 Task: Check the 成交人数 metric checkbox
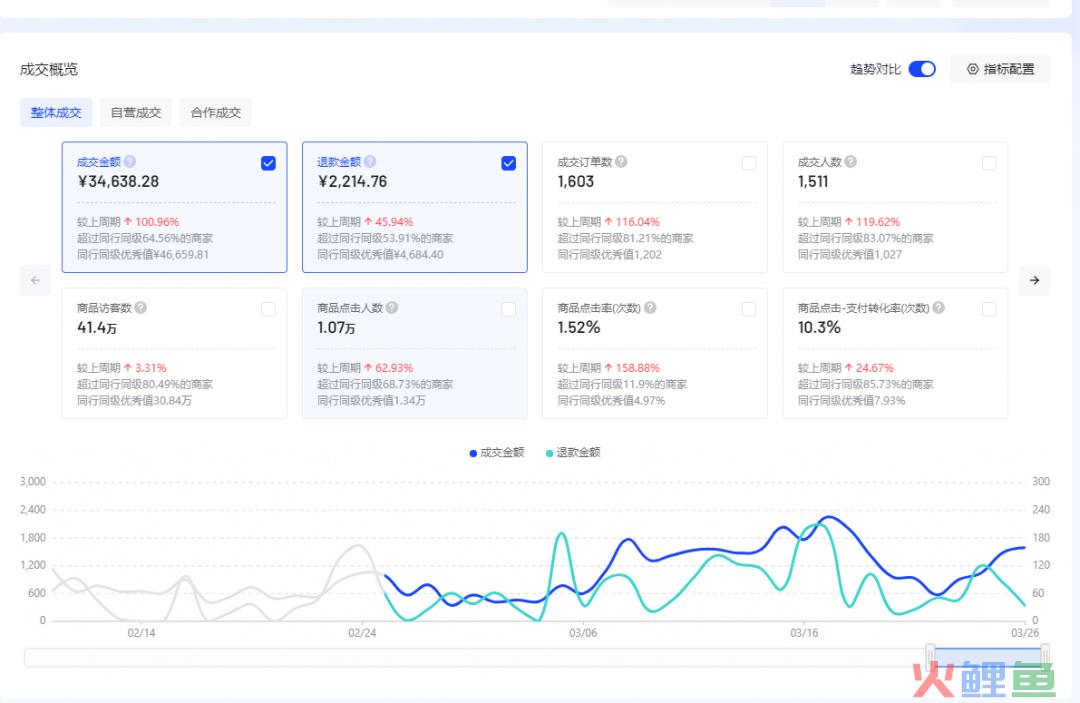[x=989, y=163]
